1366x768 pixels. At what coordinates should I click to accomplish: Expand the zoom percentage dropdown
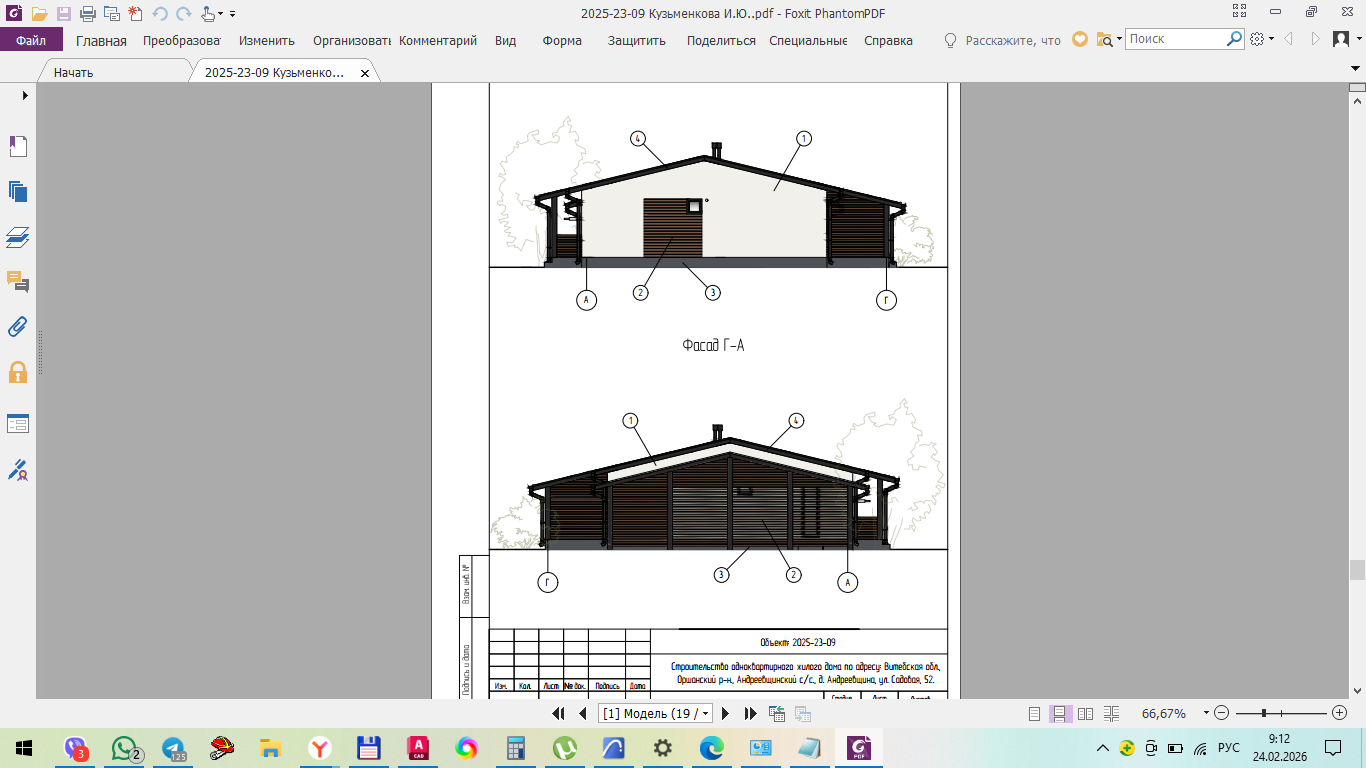pyautogui.click(x=1206, y=713)
